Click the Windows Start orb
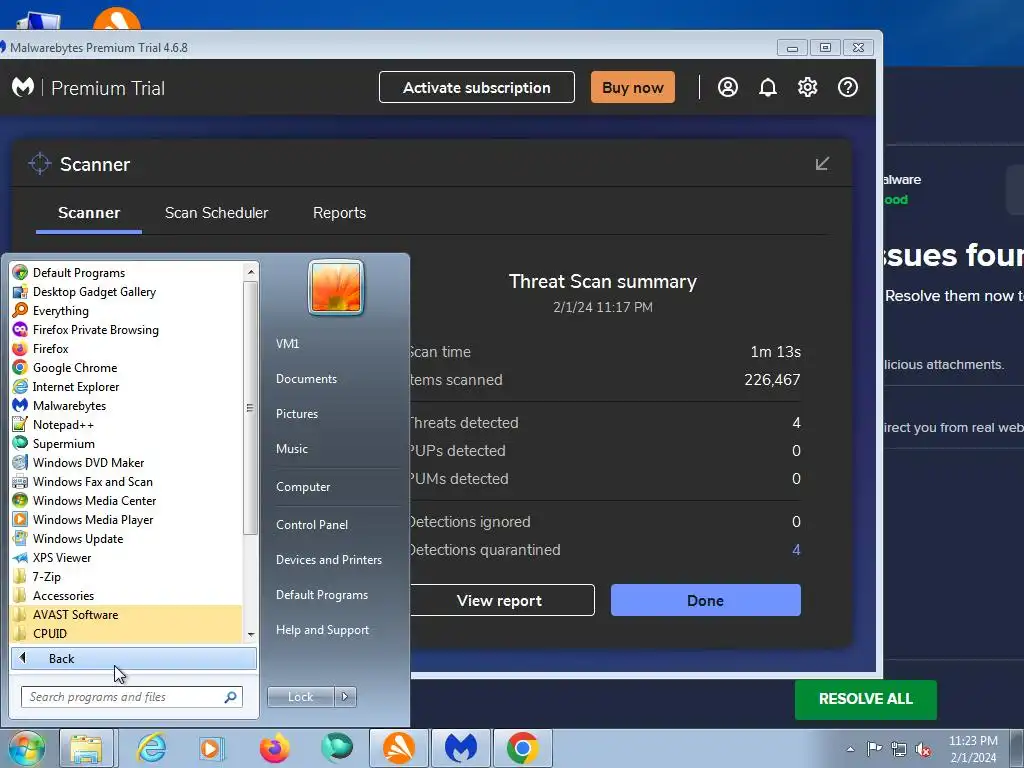 pos(26,748)
